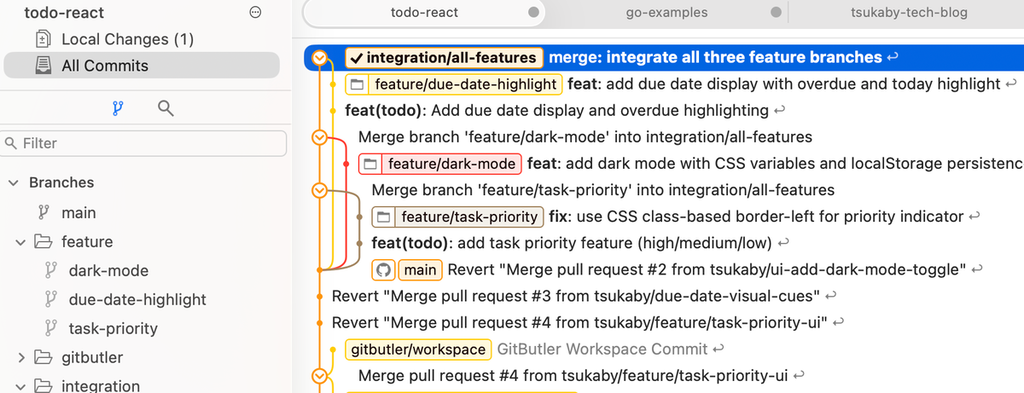Click the return arrow after GitButler Workspace Commit

point(718,349)
